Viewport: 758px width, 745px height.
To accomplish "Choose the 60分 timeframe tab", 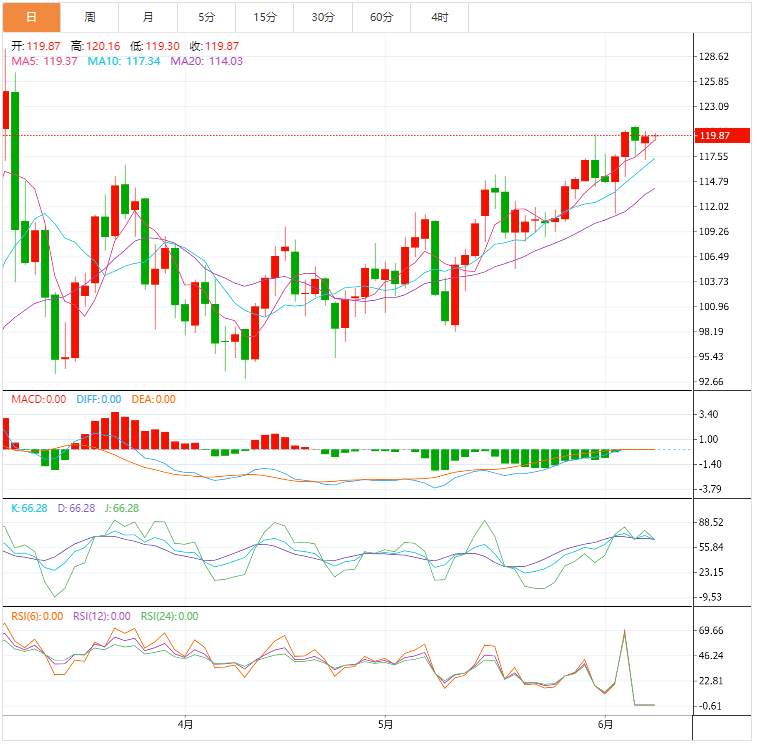I will coord(381,17).
